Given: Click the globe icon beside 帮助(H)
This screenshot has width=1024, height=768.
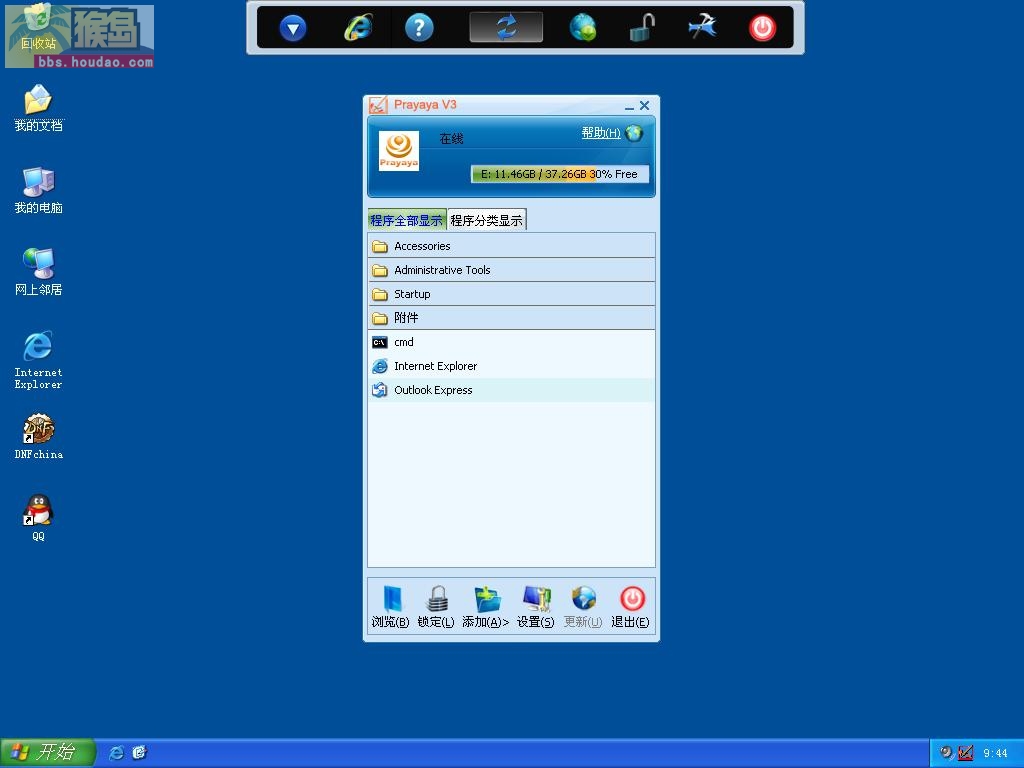Looking at the screenshot, I should (x=633, y=133).
